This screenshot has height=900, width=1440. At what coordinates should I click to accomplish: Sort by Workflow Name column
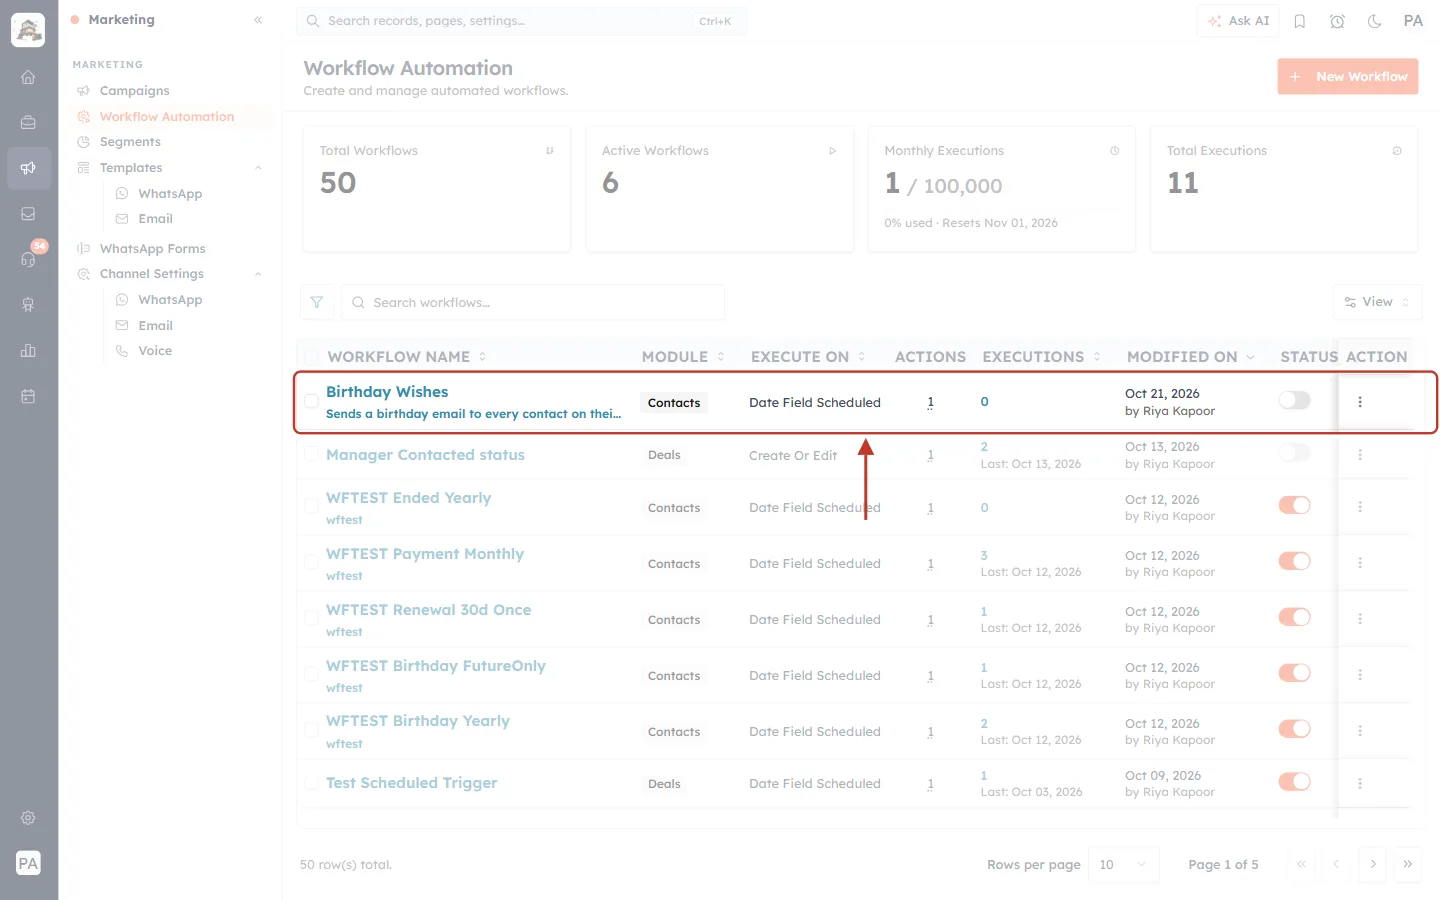[x=406, y=357]
